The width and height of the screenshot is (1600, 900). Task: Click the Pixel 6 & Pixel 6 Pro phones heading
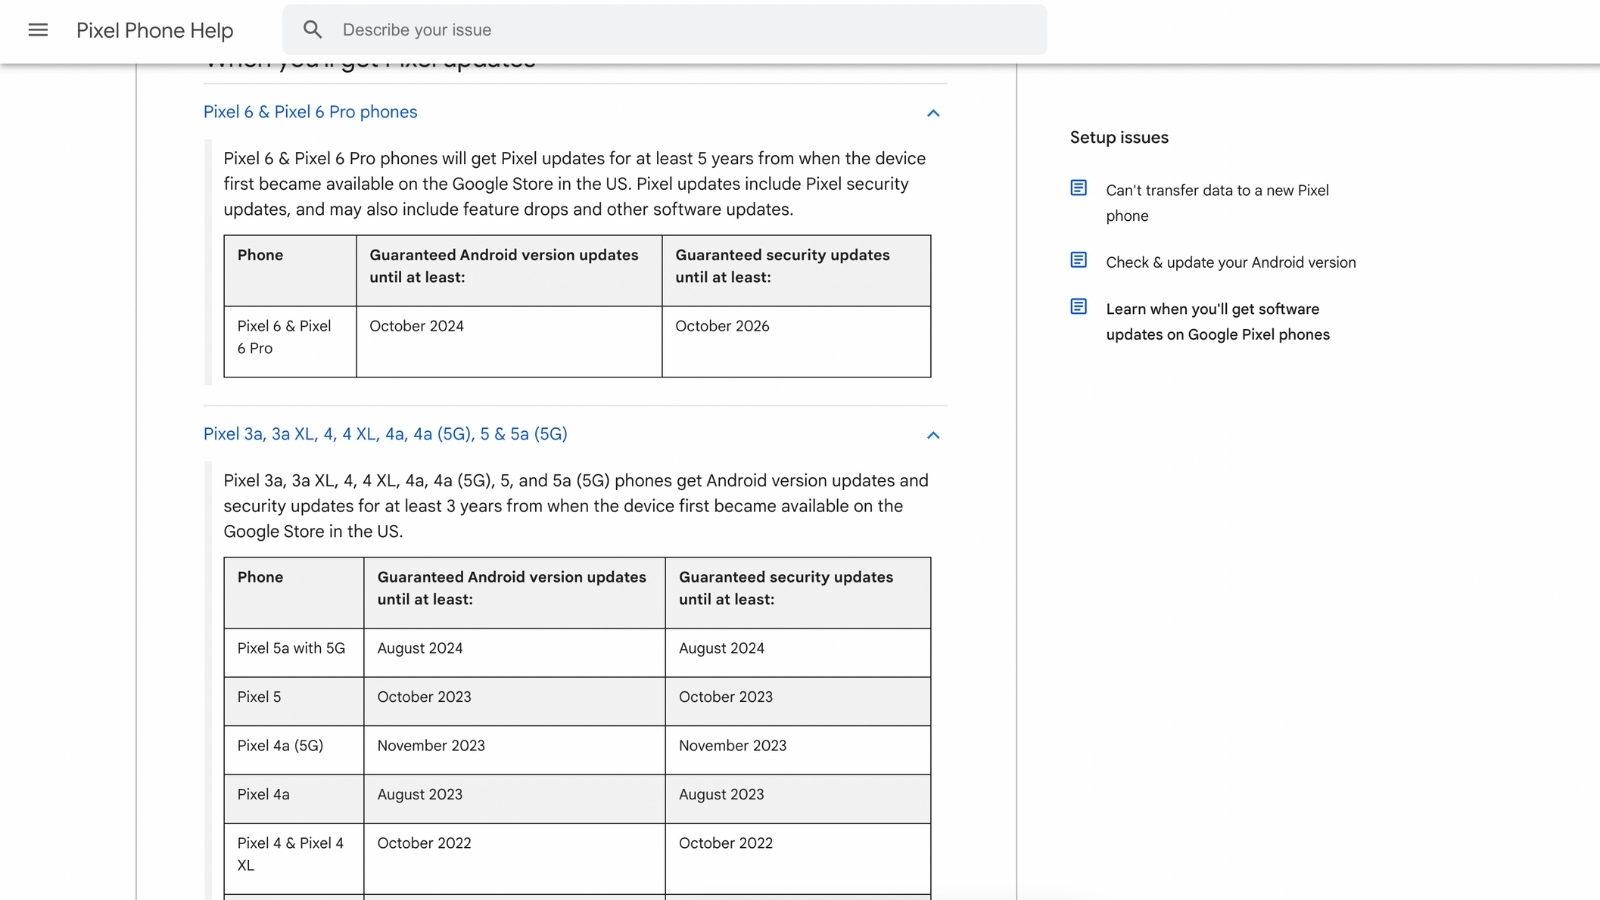310,112
